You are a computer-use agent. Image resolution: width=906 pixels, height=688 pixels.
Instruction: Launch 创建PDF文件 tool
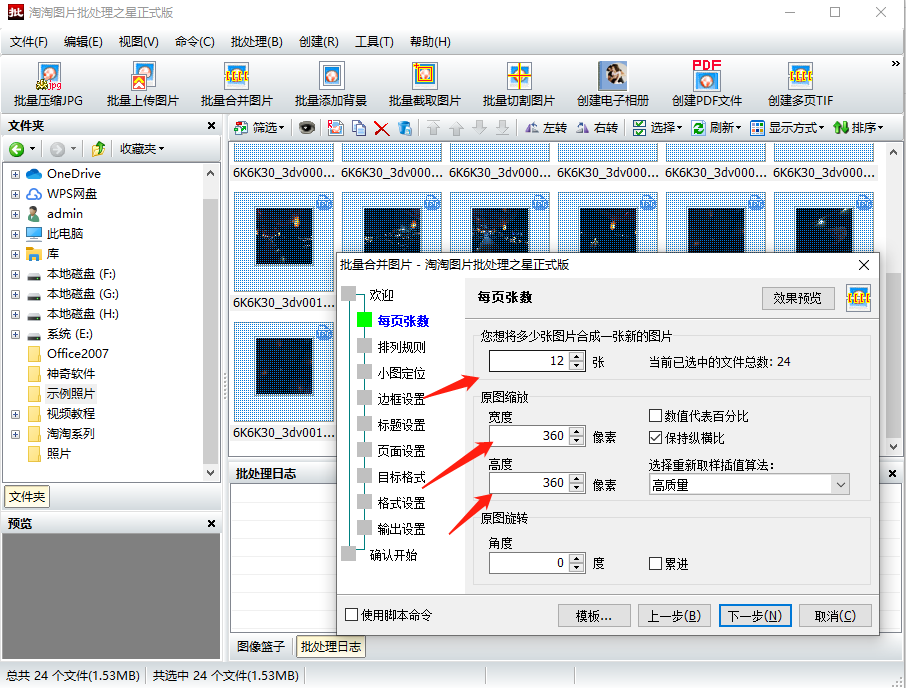coord(707,85)
